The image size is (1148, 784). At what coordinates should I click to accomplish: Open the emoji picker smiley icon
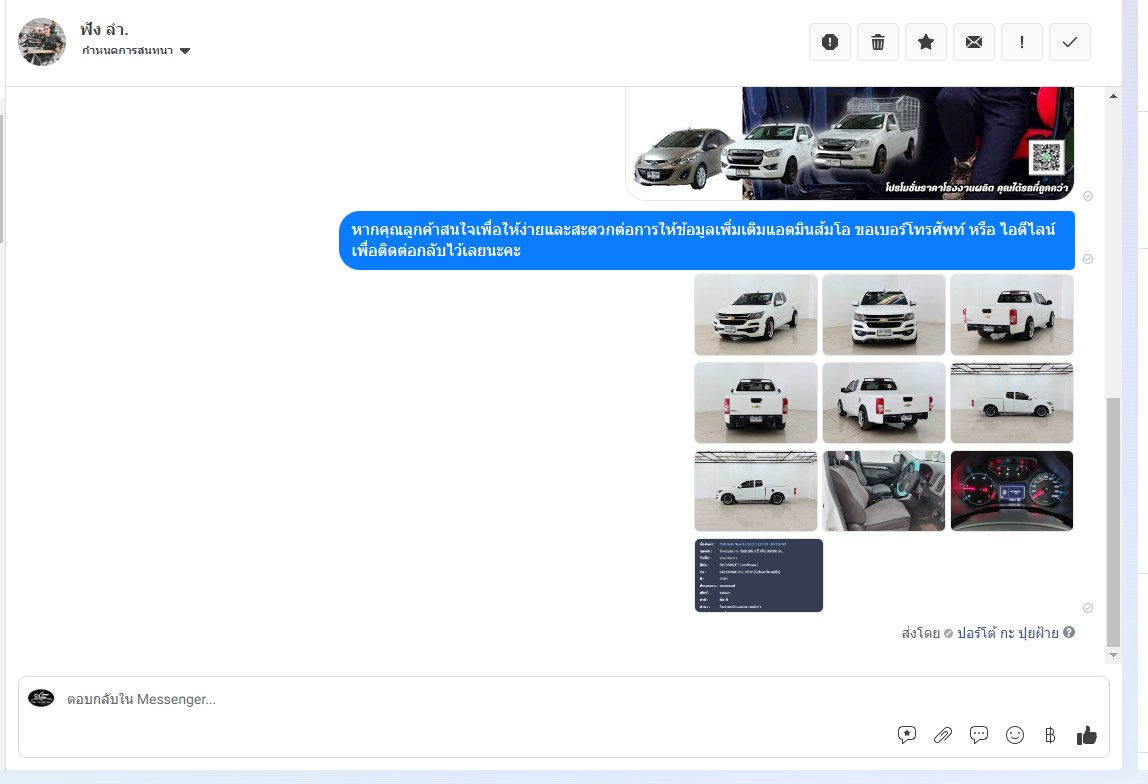1015,735
